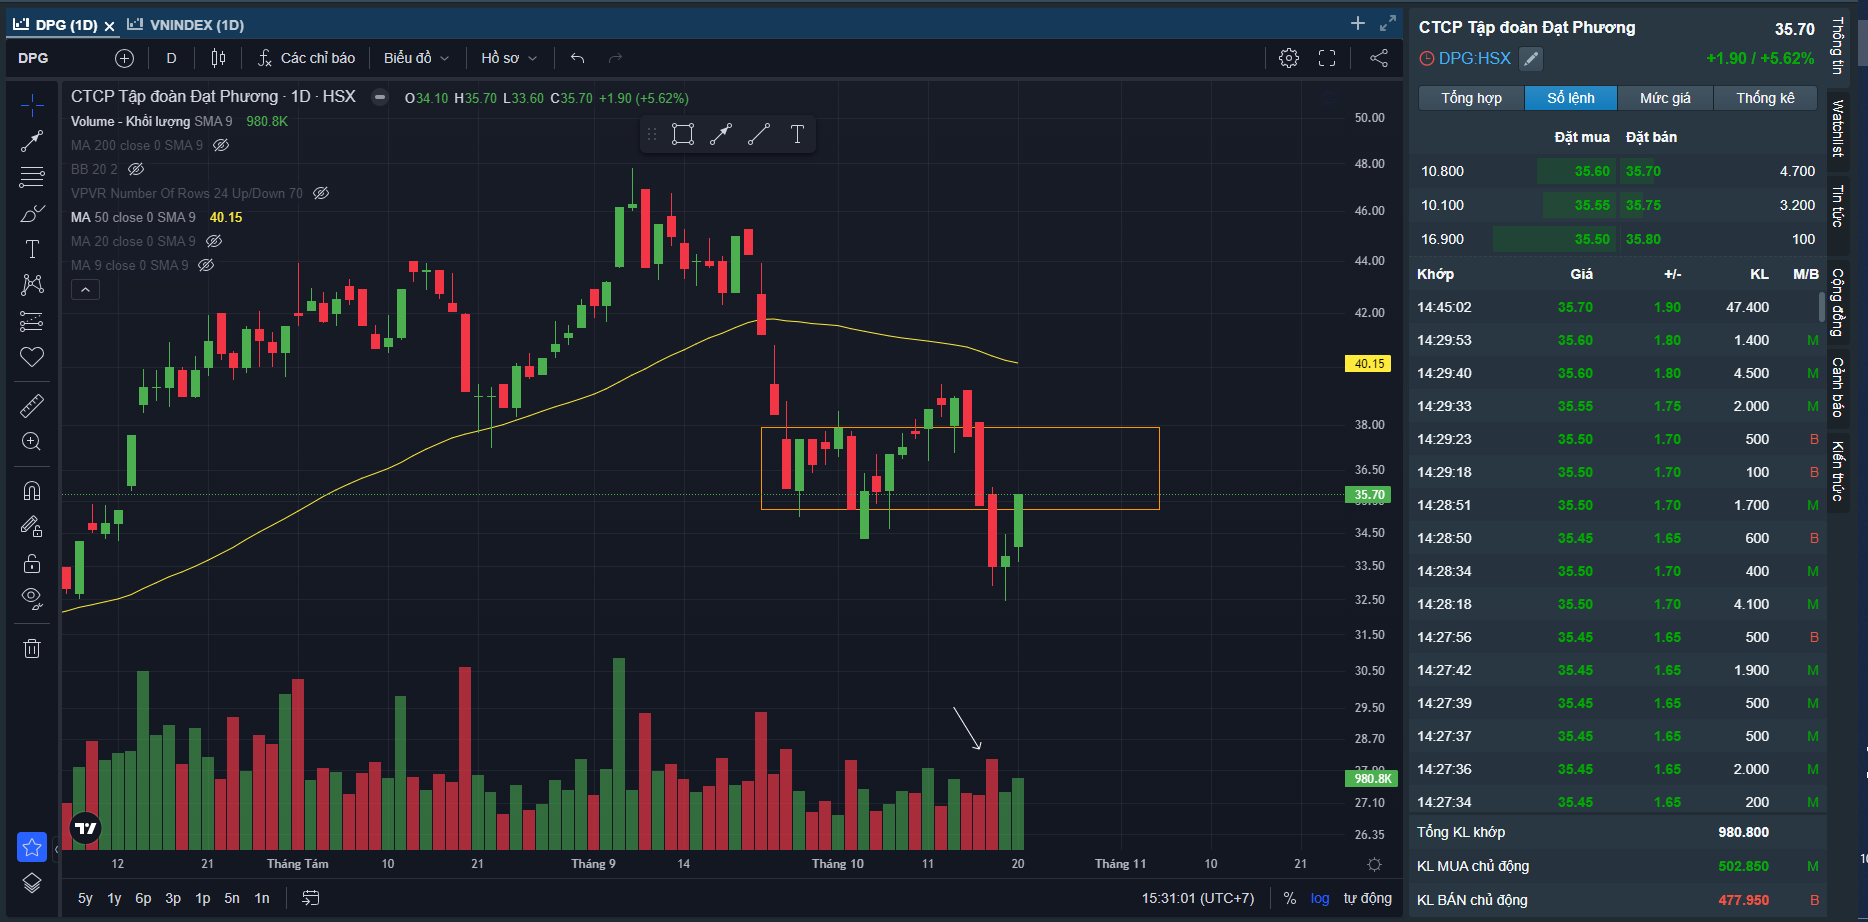This screenshot has width=1868, height=922.
Task: Enter fullscreen chart mode
Action: pos(1327,58)
